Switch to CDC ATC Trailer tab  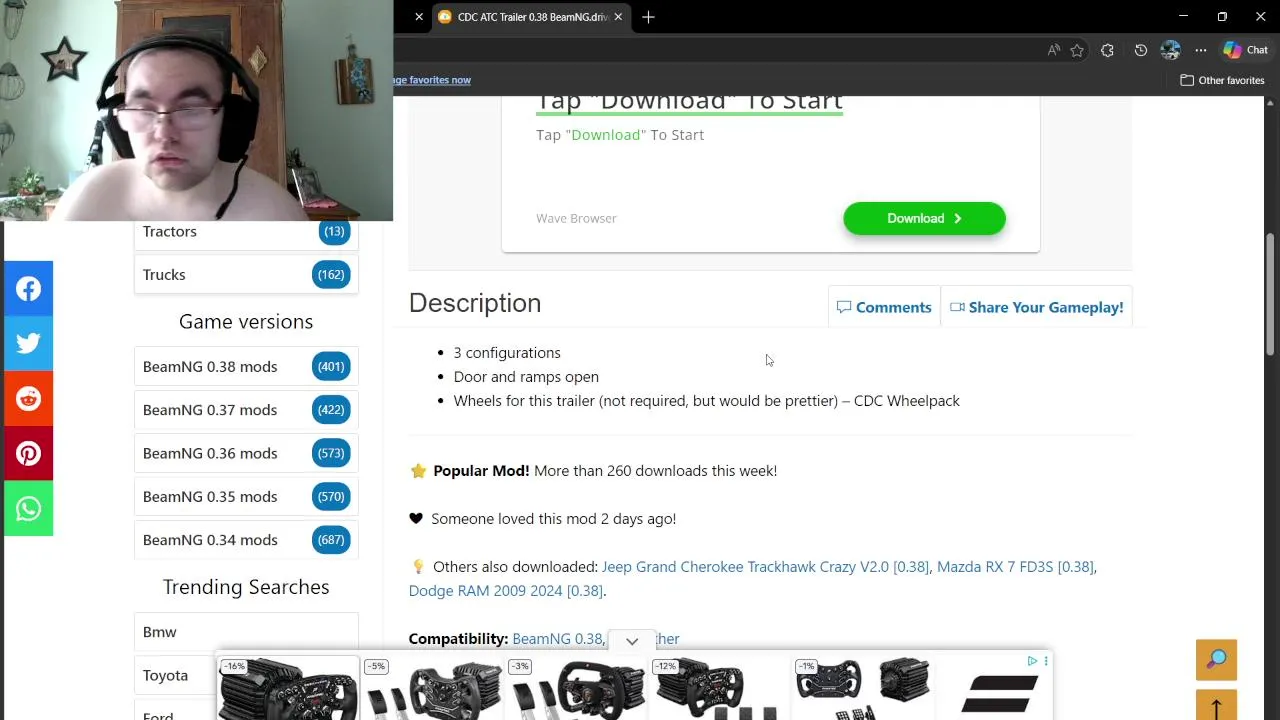point(531,17)
